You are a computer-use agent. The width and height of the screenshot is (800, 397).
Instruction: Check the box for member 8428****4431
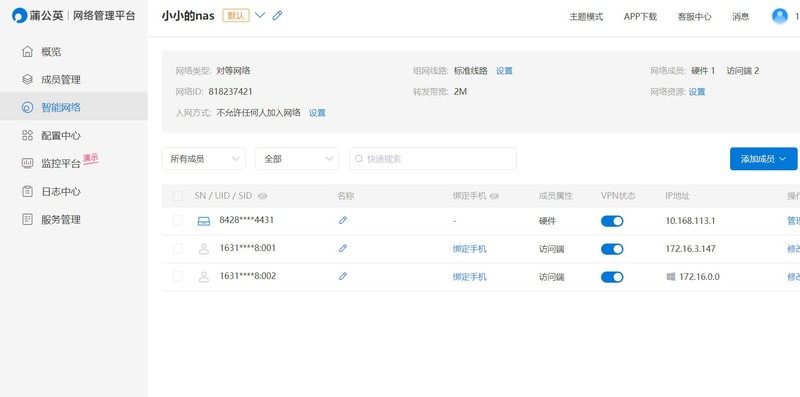point(178,220)
